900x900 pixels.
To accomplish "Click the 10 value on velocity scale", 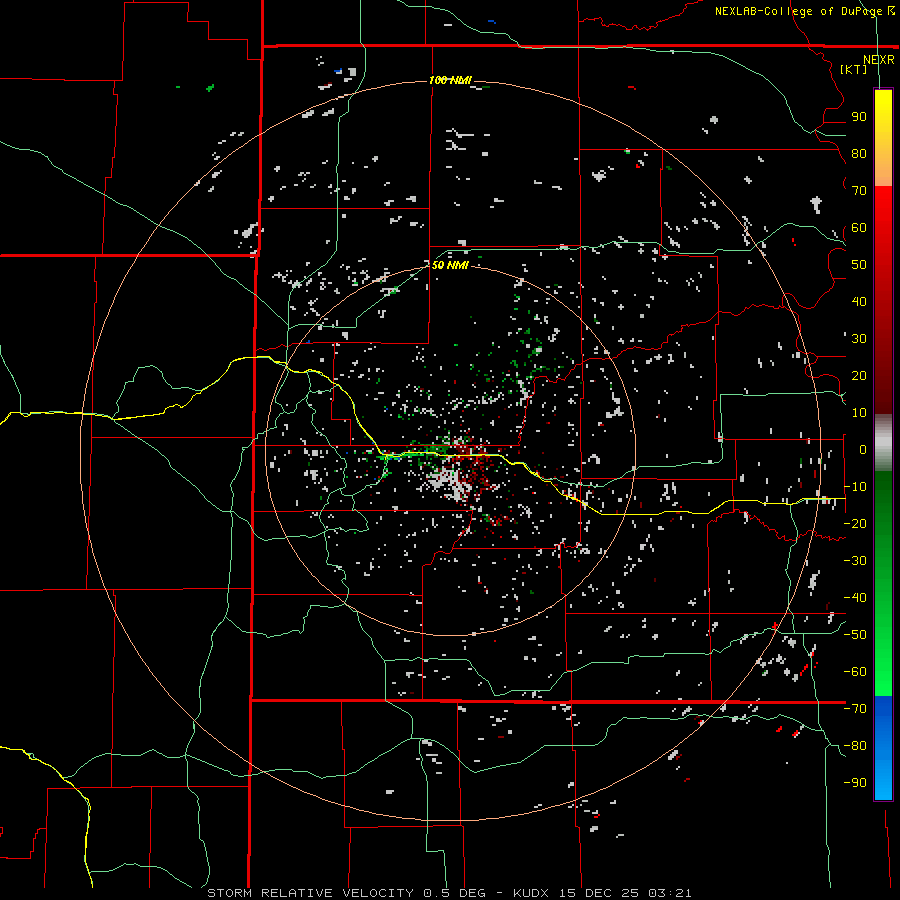I will click(859, 413).
